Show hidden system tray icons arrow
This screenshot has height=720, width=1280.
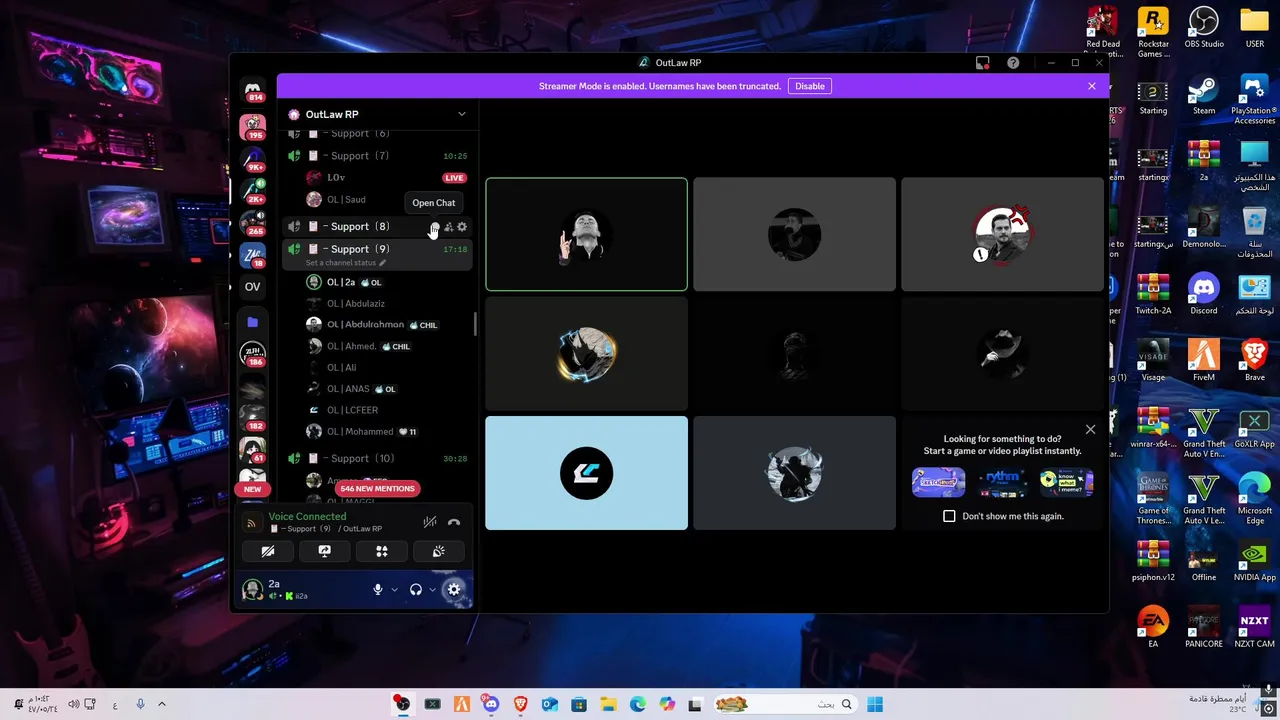click(x=162, y=704)
